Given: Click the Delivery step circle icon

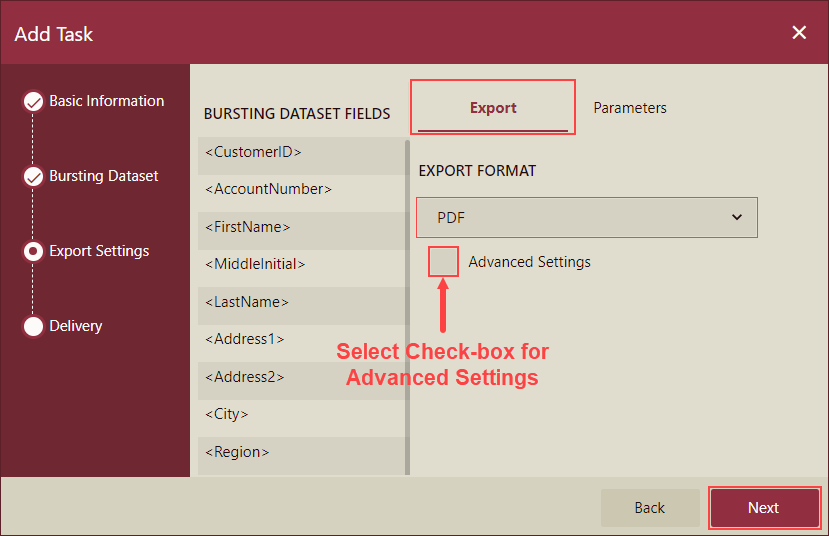Looking at the screenshot, I should point(33,326).
